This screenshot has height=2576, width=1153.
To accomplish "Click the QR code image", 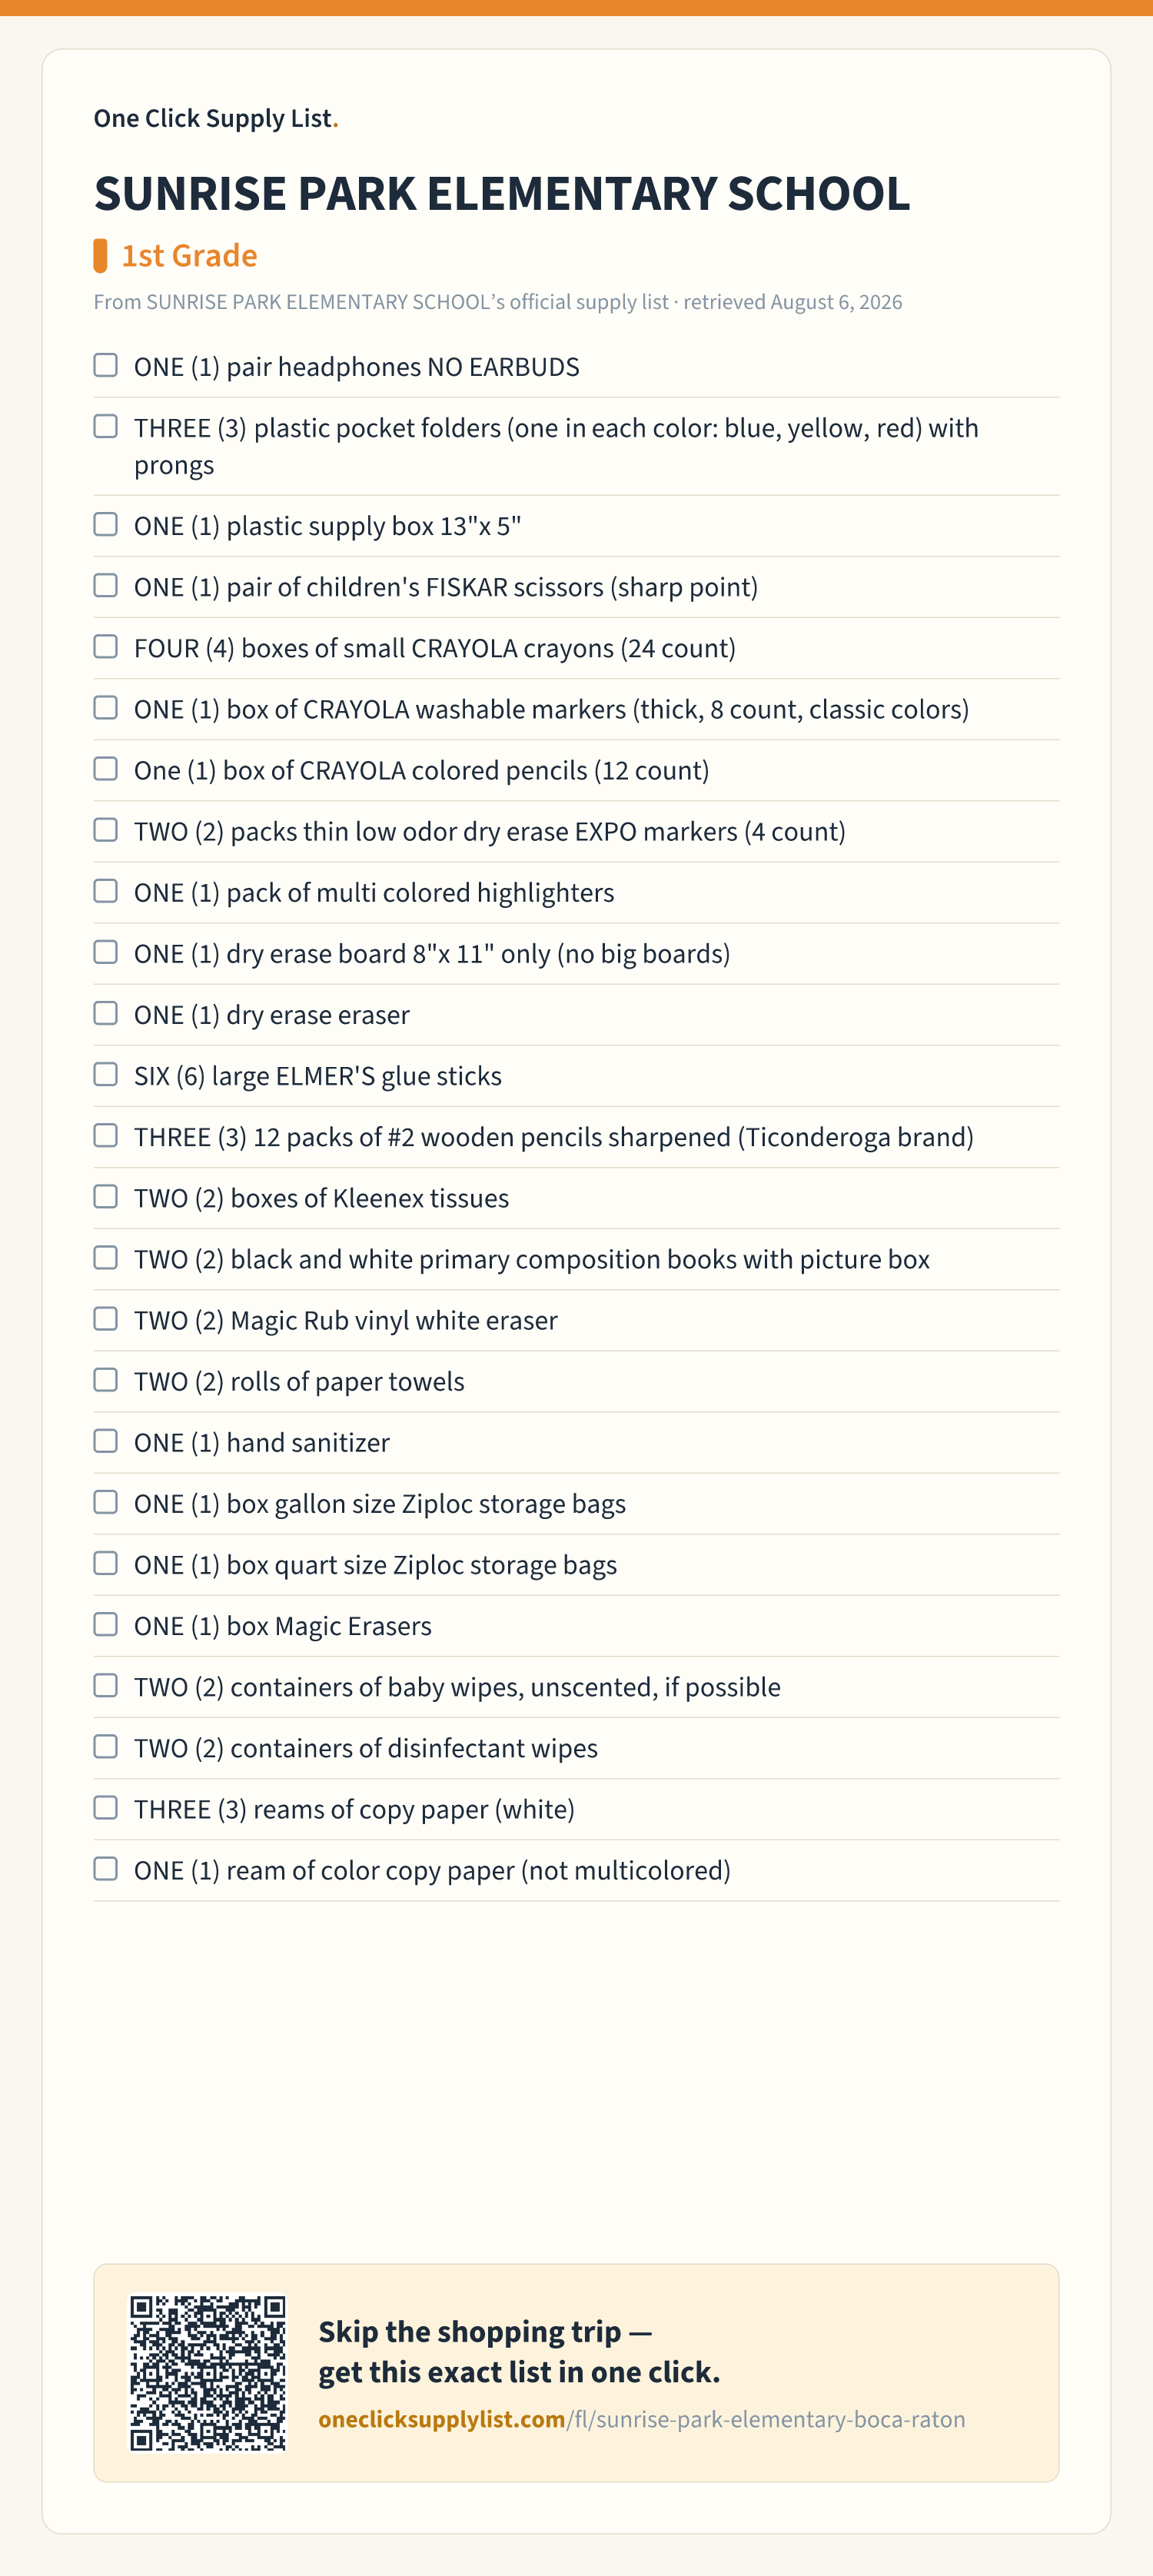I will click(208, 2372).
